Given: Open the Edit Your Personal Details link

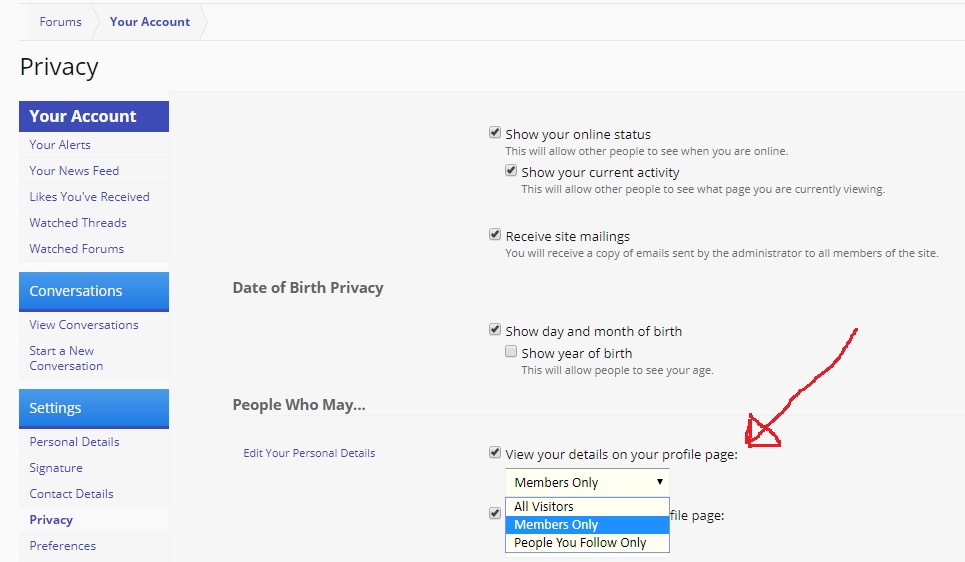Looking at the screenshot, I should (309, 453).
